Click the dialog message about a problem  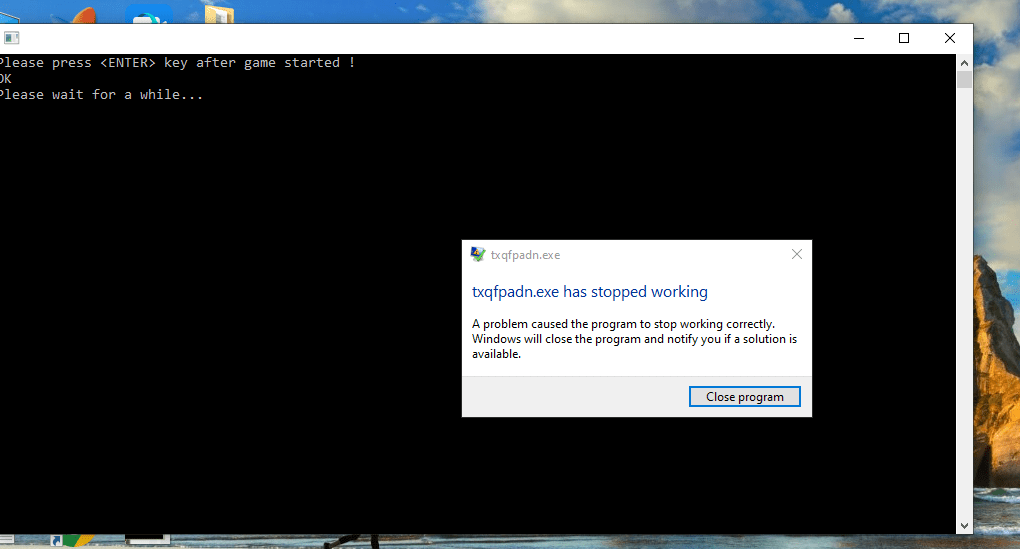634,339
